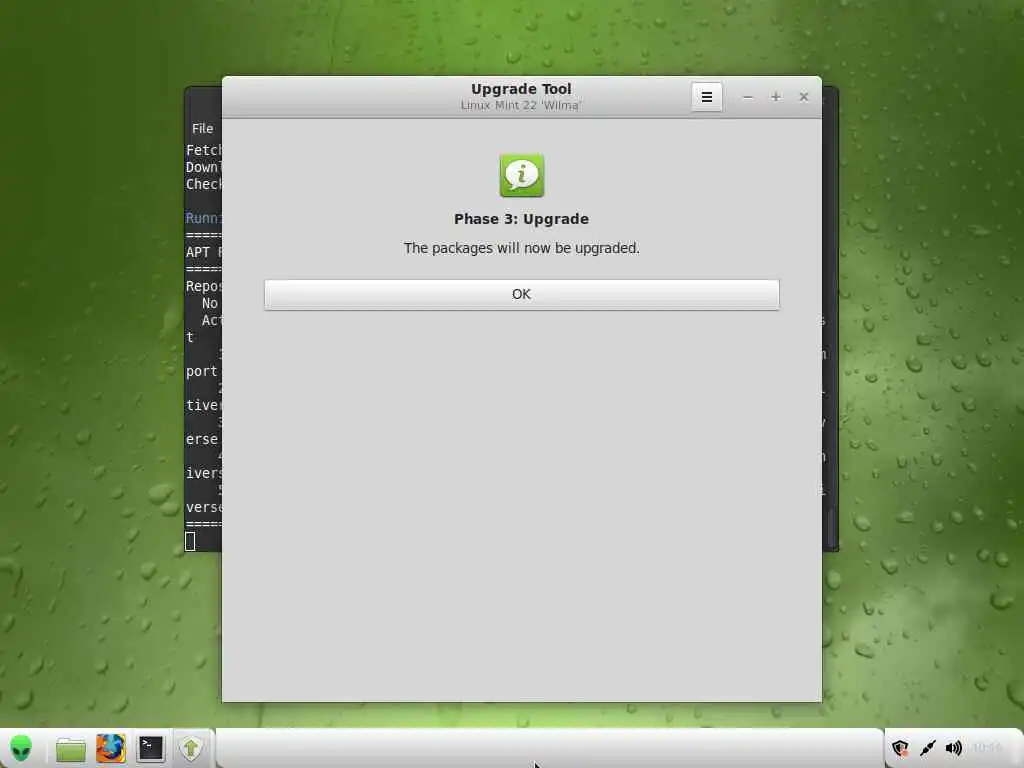Launch the file manager from the panel
The height and width of the screenshot is (768, 1024).
click(x=71, y=749)
